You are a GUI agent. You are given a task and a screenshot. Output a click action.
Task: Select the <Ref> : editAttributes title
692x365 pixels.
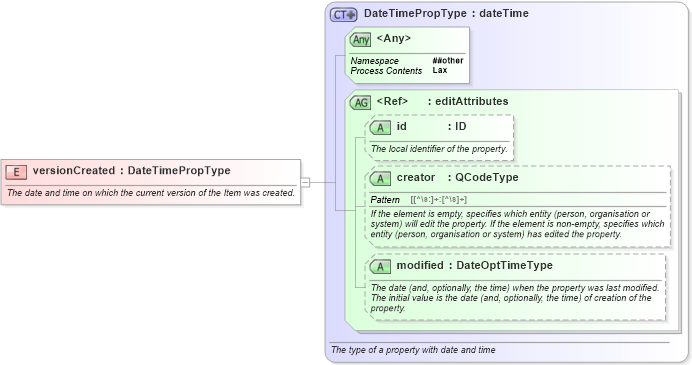pos(442,102)
